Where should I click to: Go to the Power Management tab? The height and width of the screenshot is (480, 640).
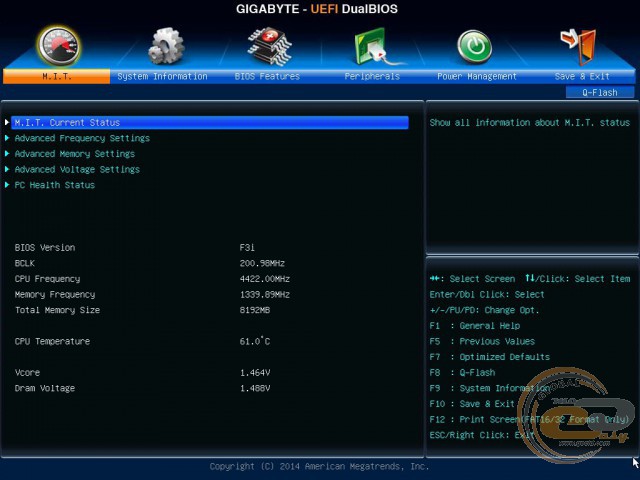(477, 76)
